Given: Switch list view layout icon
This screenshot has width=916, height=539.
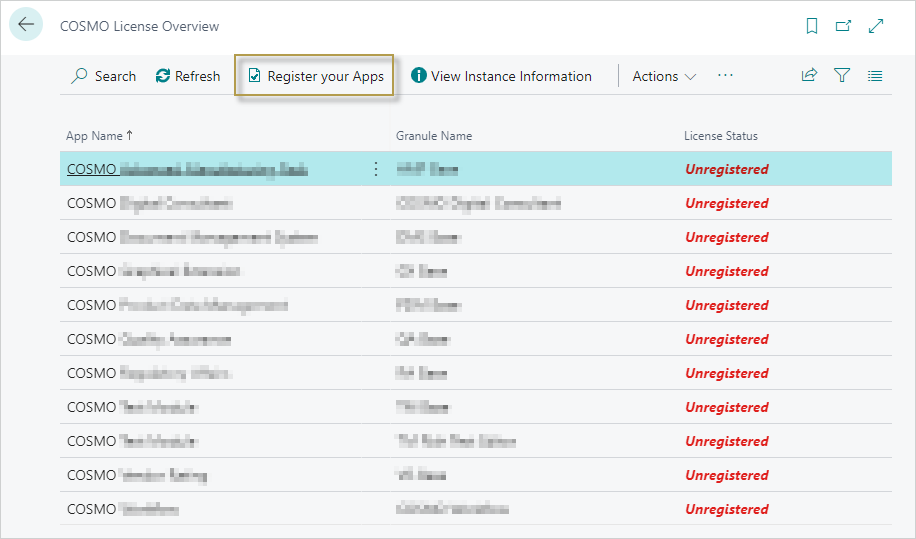Looking at the screenshot, I should click(875, 76).
